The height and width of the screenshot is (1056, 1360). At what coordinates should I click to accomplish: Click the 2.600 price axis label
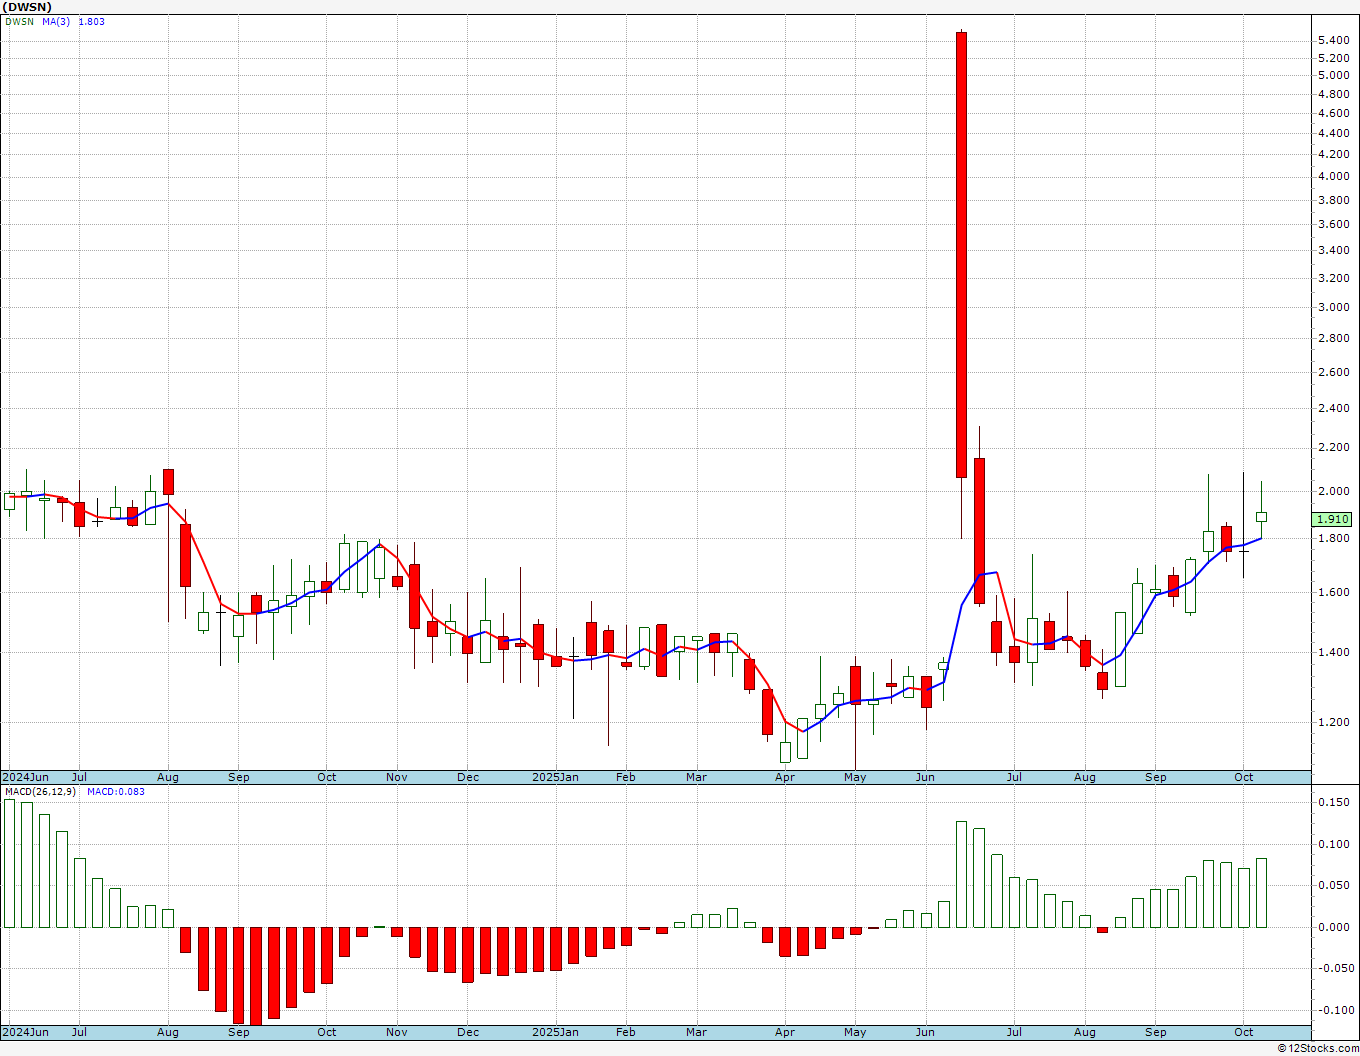click(1333, 372)
